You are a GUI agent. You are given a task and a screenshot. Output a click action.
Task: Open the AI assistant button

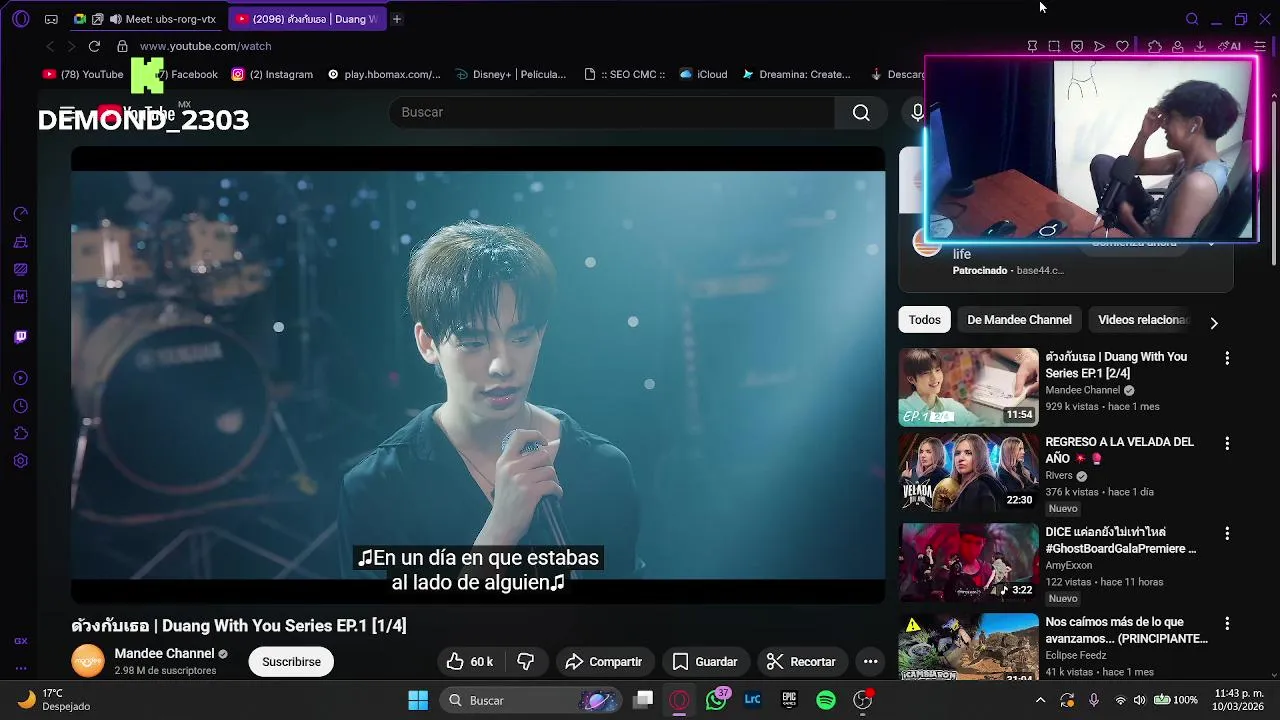tap(1229, 46)
